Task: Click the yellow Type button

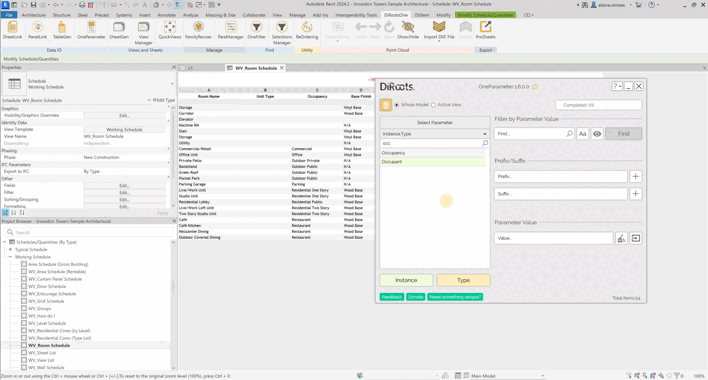Action: click(x=463, y=280)
